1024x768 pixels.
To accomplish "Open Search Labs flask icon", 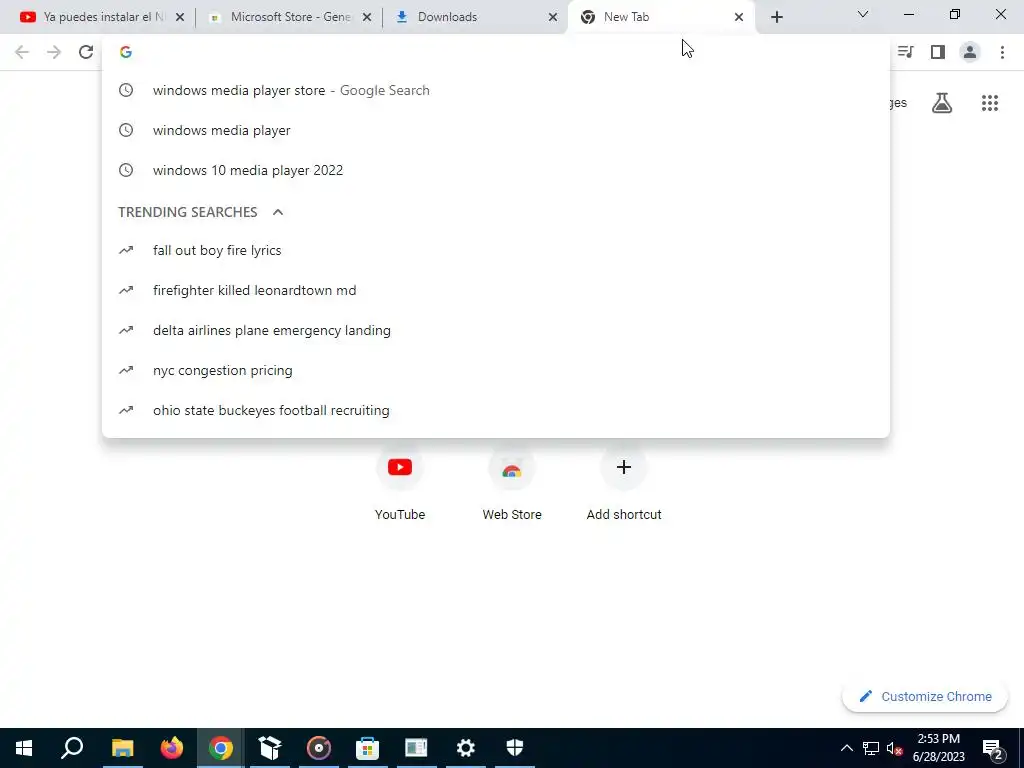I will click(942, 103).
